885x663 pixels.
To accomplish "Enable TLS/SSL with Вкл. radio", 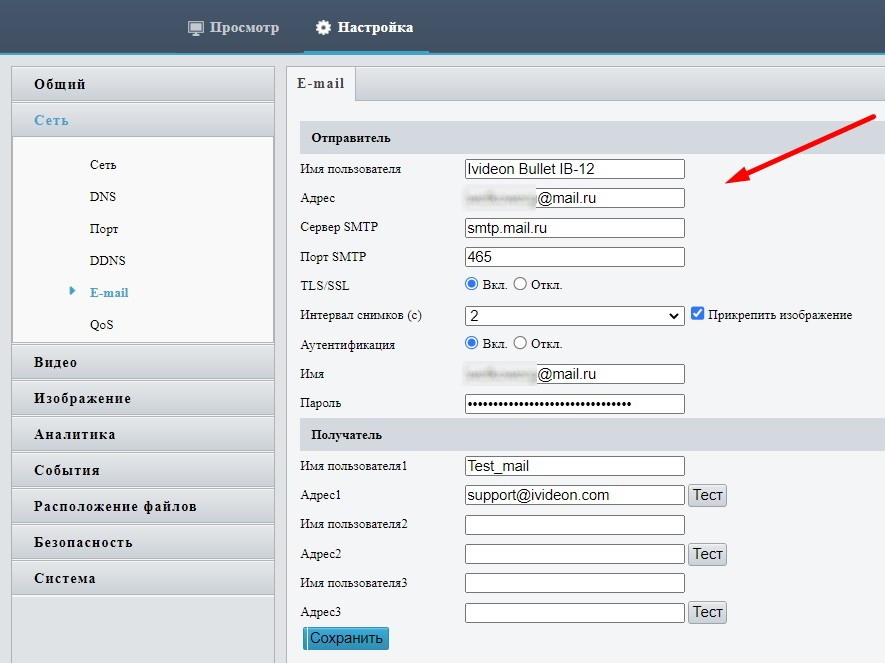I will click(x=471, y=284).
